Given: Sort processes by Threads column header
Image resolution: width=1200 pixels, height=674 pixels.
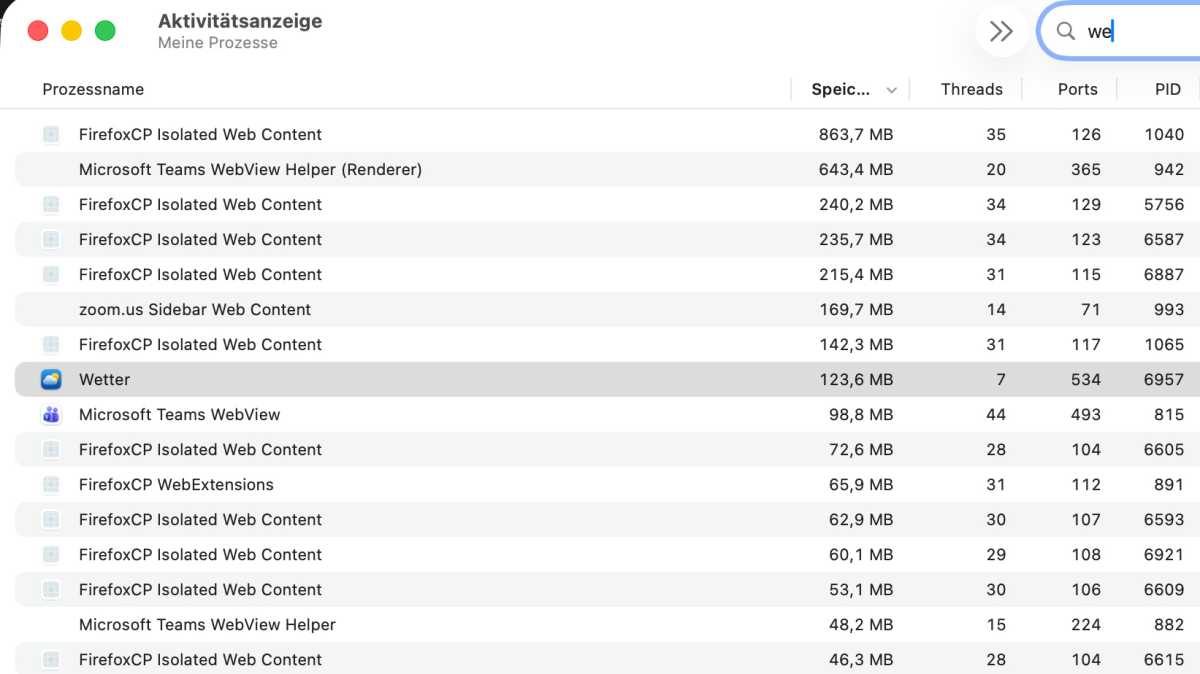Looking at the screenshot, I should [x=971, y=89].
